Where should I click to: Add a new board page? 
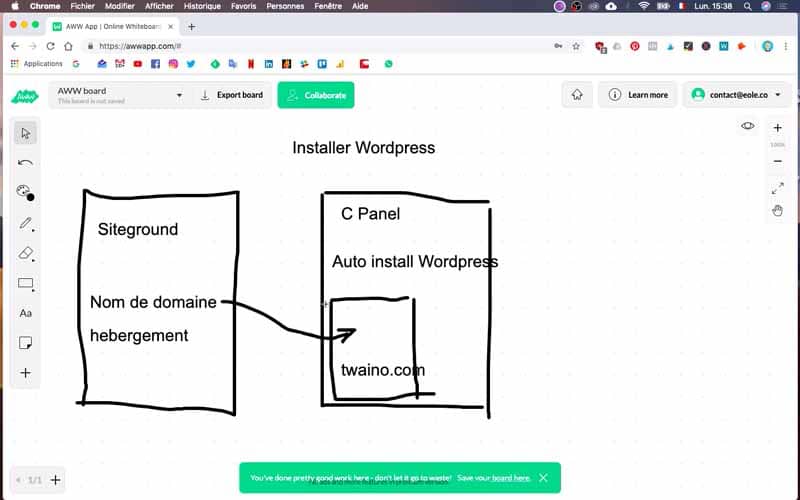(x=56, y=480)
